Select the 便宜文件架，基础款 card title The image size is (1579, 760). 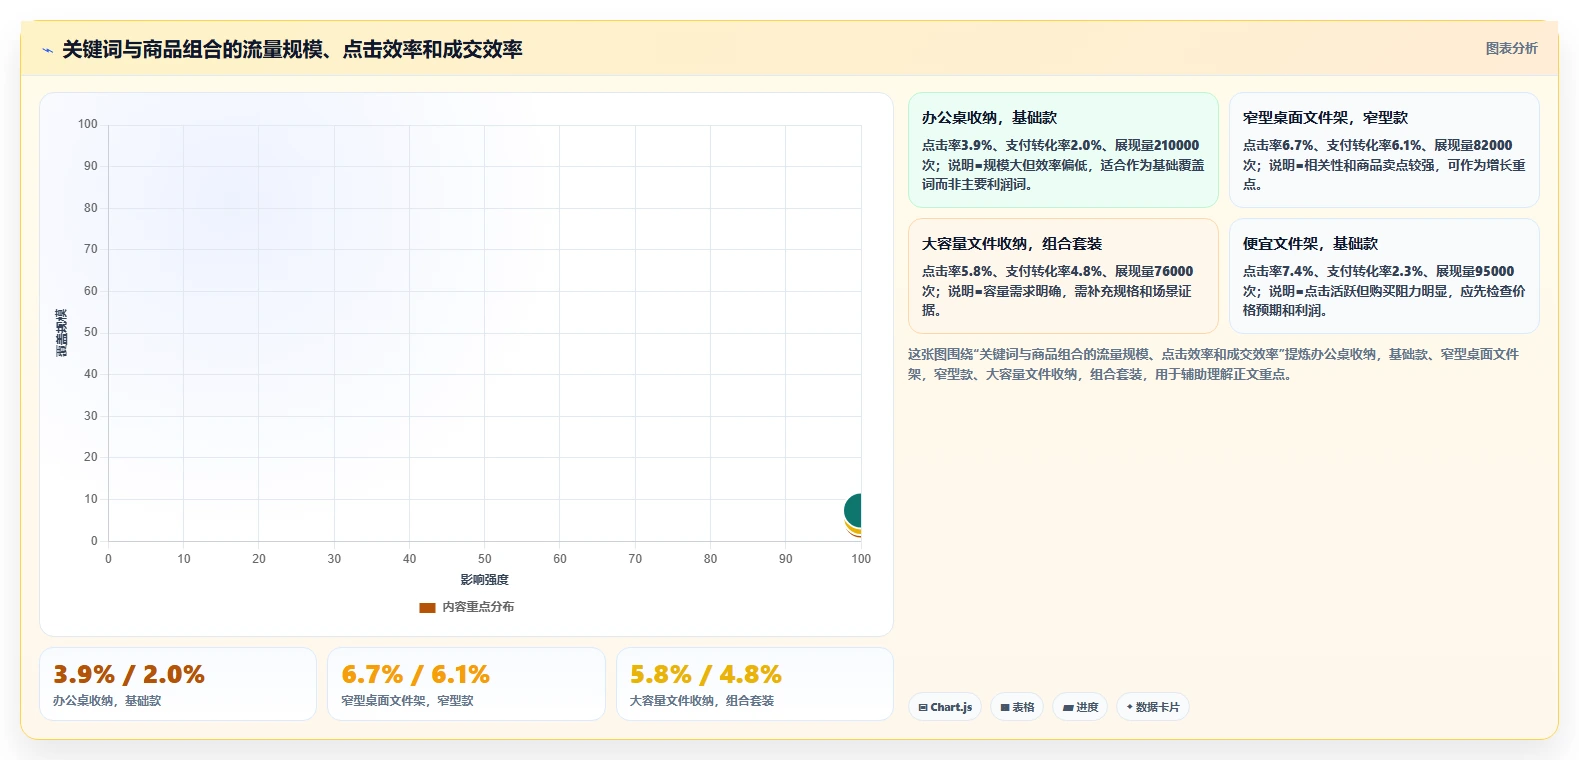point(1310,244)
